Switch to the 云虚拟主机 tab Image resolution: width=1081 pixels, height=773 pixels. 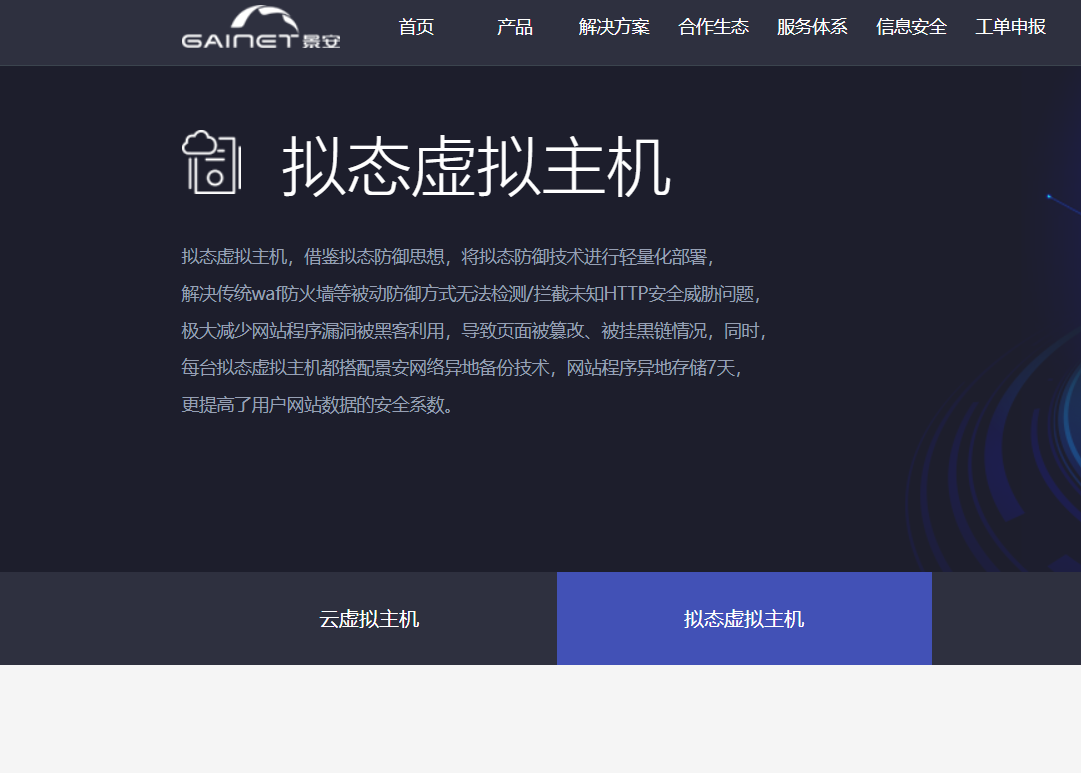click(x=369, y=619)
